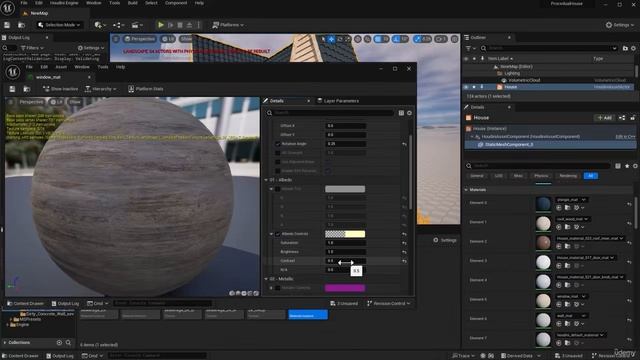Screen dimensions: 640x360
Task: Open the Revision Control menu in material editor
Action: 389,303
